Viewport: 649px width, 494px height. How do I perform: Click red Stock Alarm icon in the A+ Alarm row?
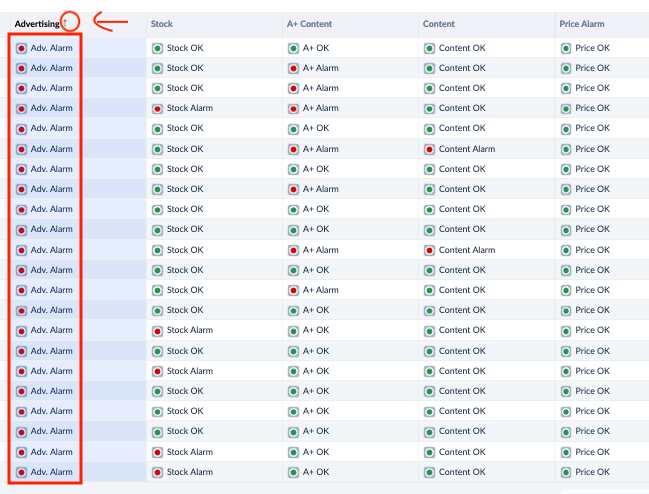157,109
